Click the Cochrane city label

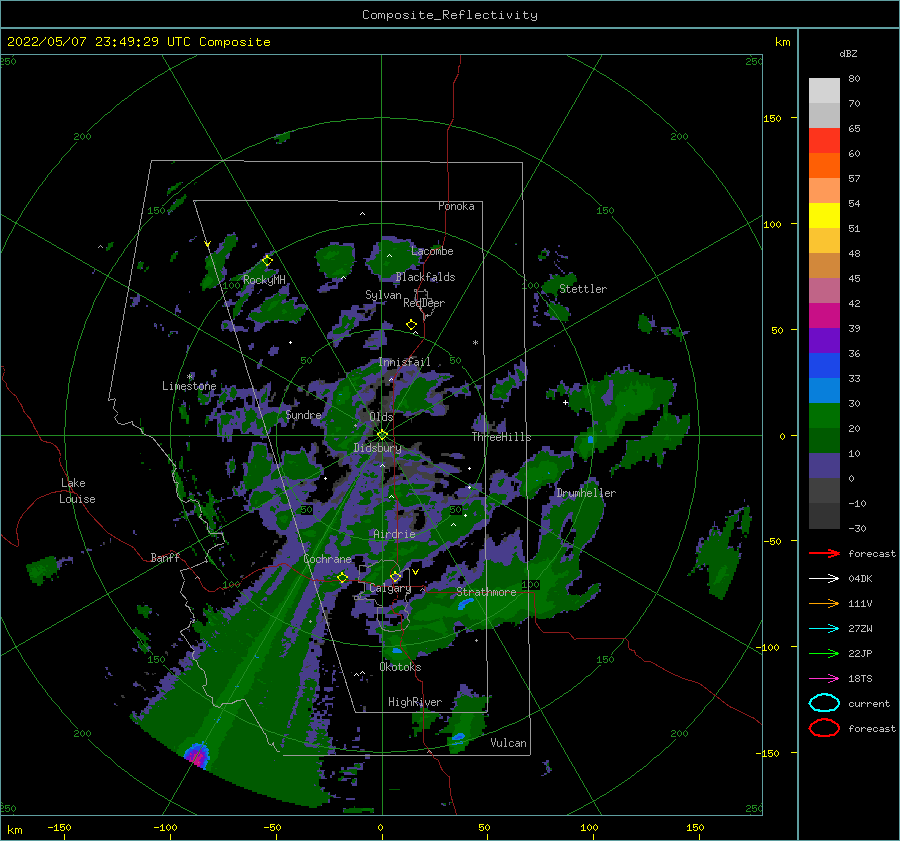click(327, 559)
